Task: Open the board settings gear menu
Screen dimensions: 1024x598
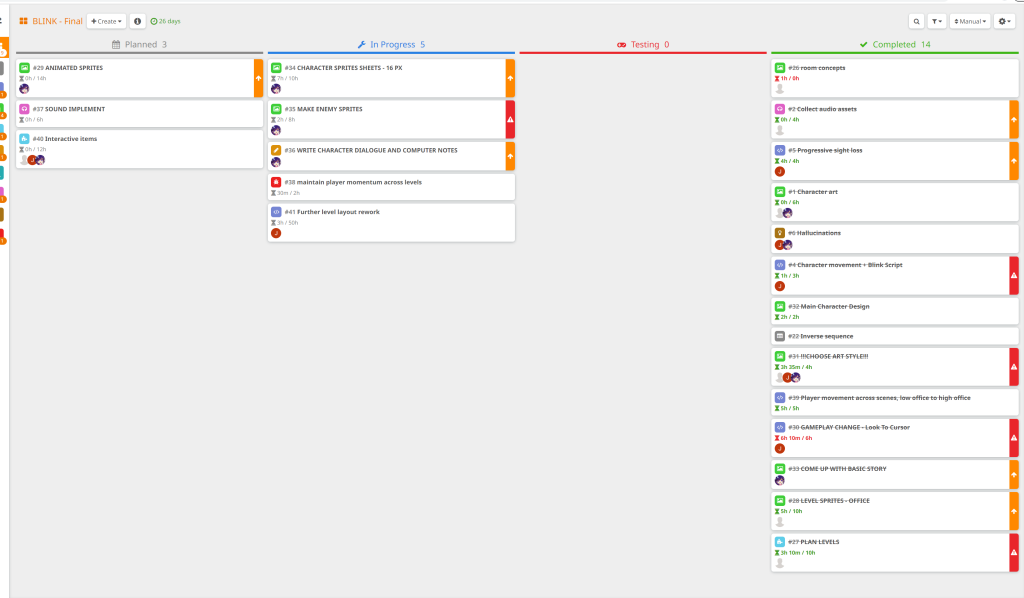Action: pyautogui.click(x=1004, y=21)
